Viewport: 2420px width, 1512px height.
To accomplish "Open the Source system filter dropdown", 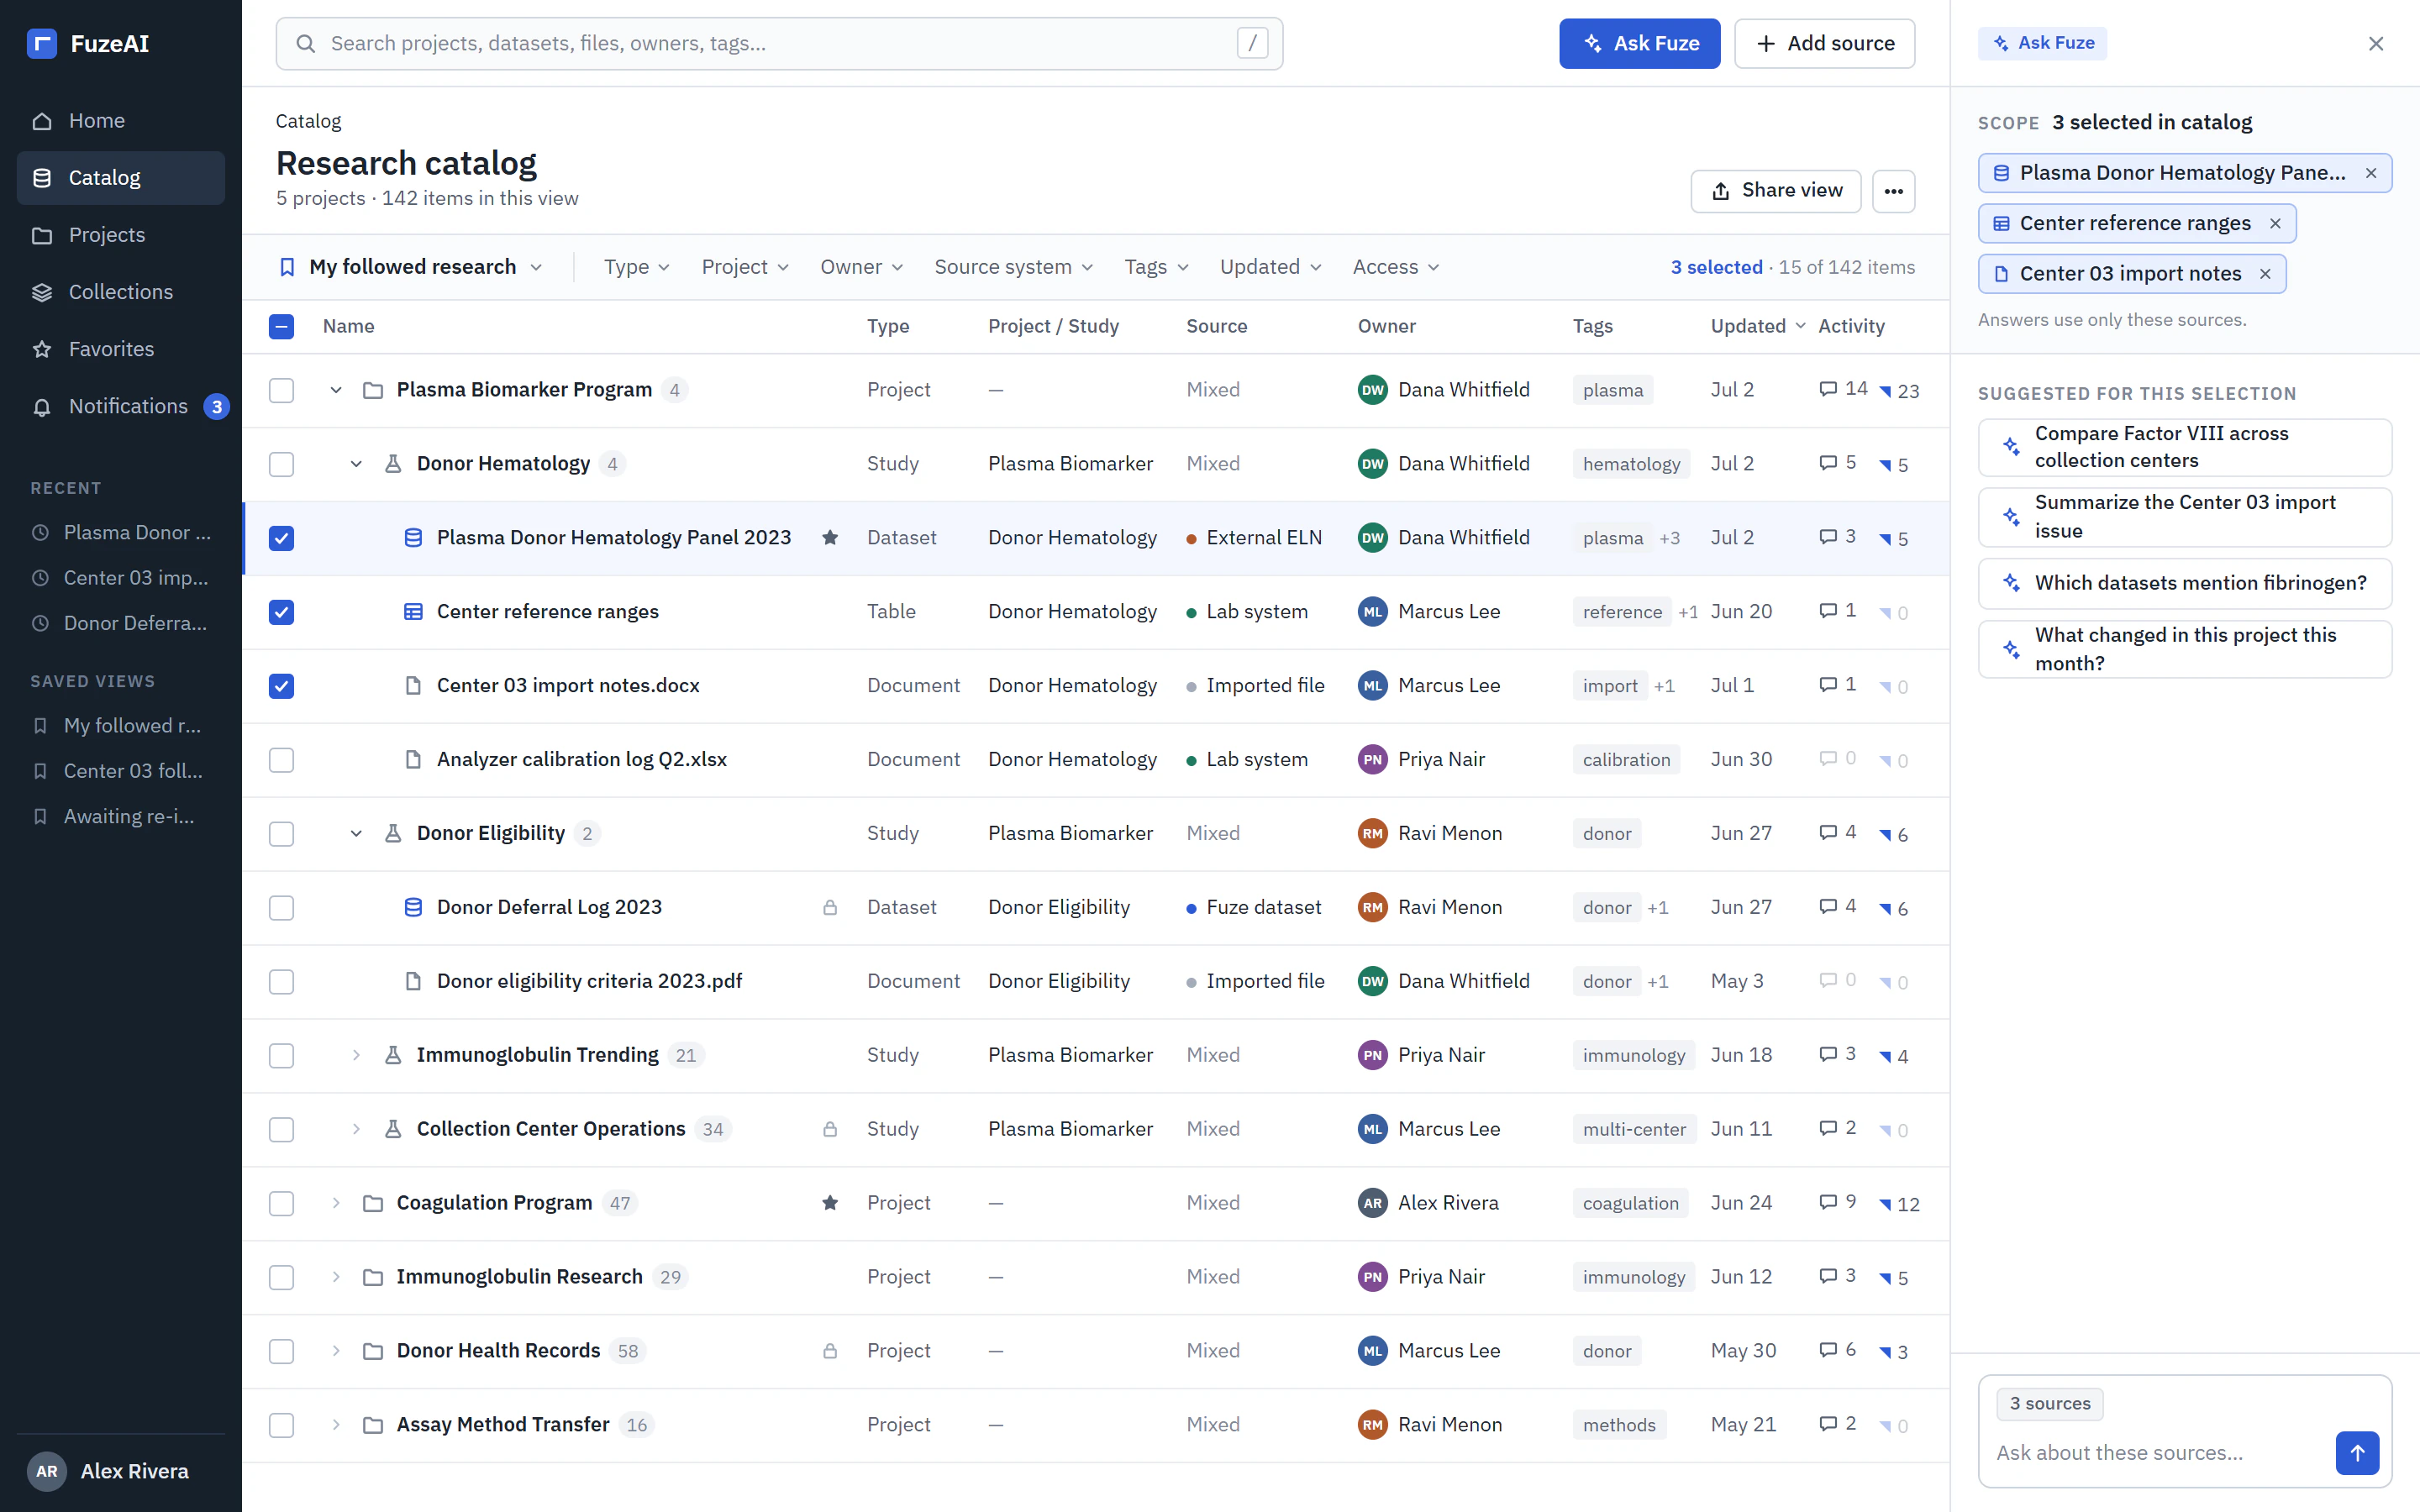I will pyautogui.click(x=1014, y=267).
